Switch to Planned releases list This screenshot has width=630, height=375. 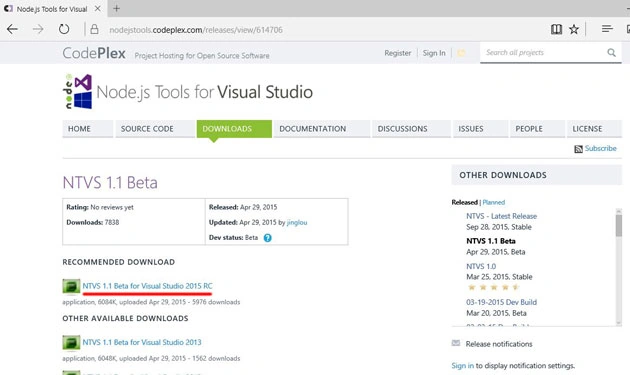[494, 202]
